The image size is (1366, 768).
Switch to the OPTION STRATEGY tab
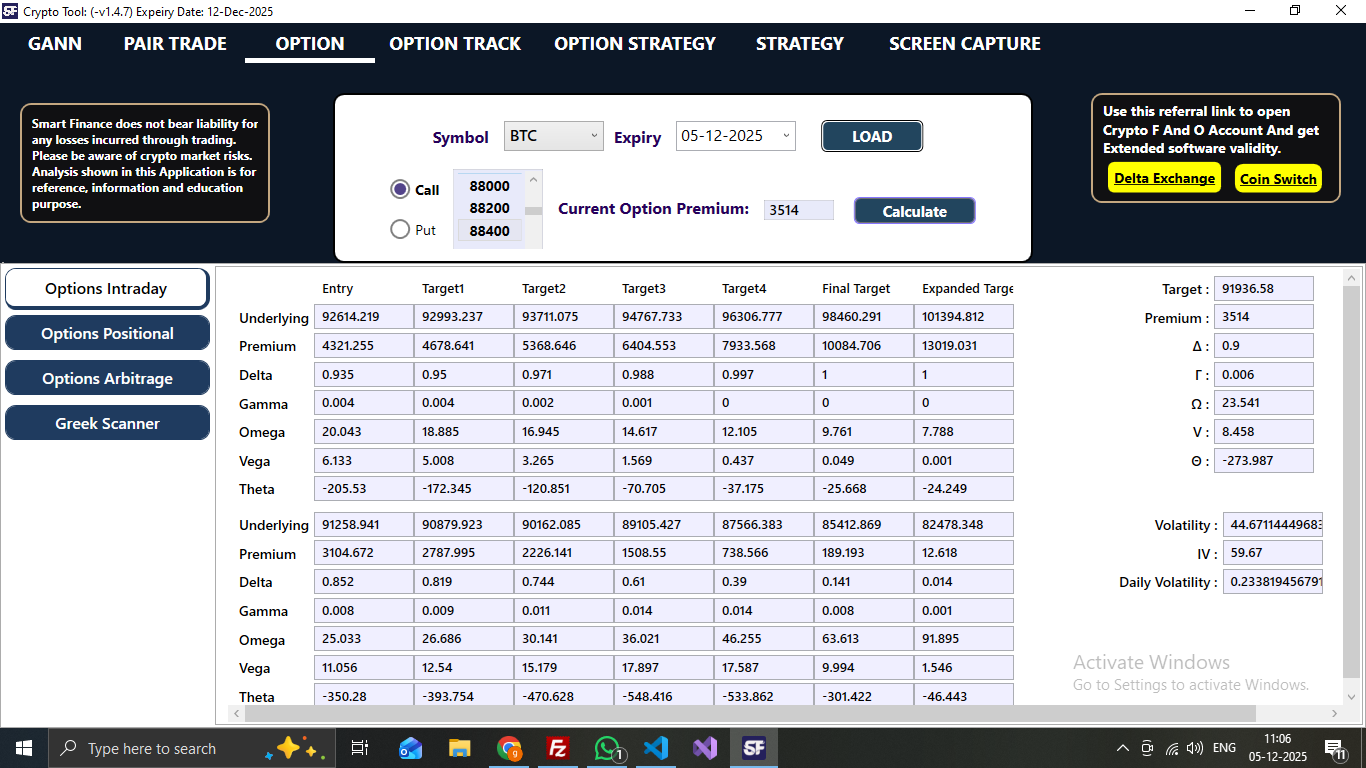(x=634, y=43)
